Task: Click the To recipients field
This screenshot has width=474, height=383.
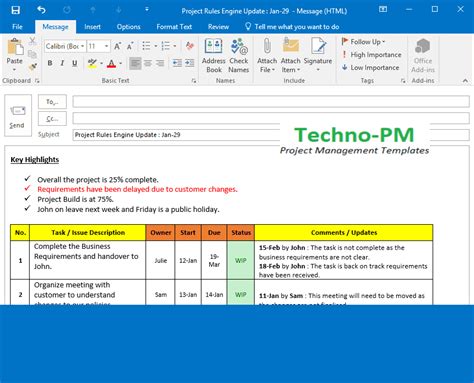Action: (x=271, y=102)
